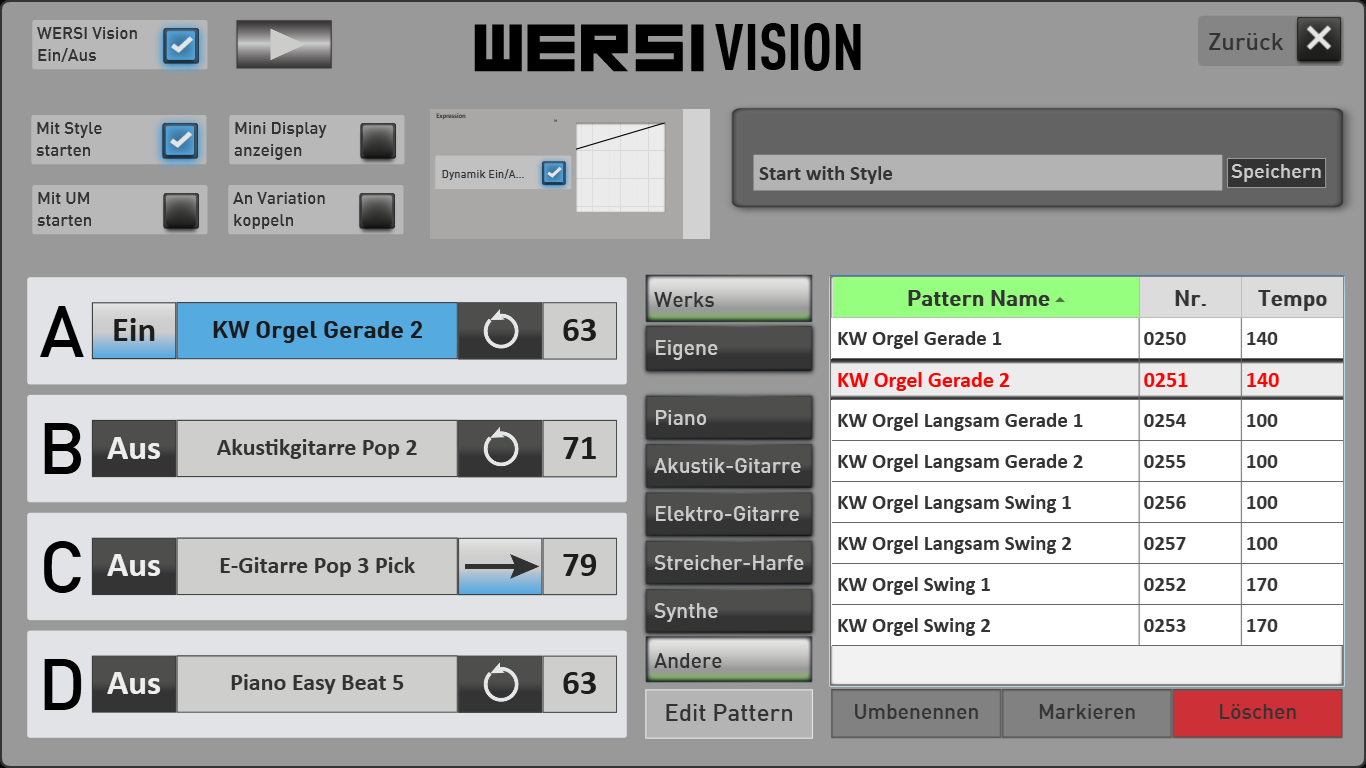Select Piano Easy Beat 5 slot D

coord(317,684)
